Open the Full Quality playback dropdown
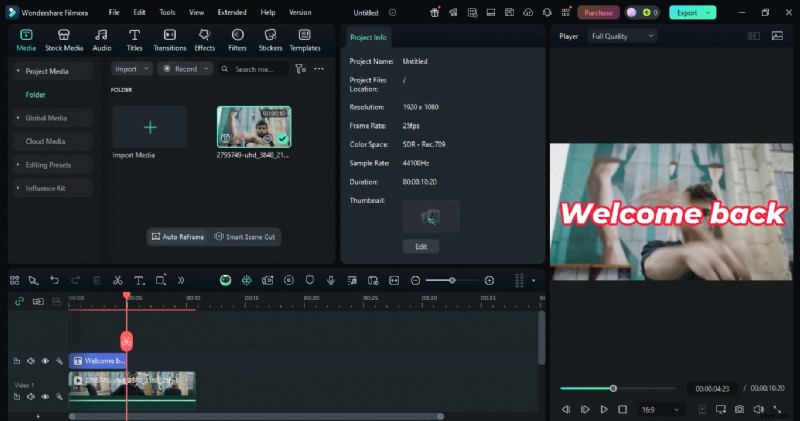The image size is (800, 421). pos(621,36)
